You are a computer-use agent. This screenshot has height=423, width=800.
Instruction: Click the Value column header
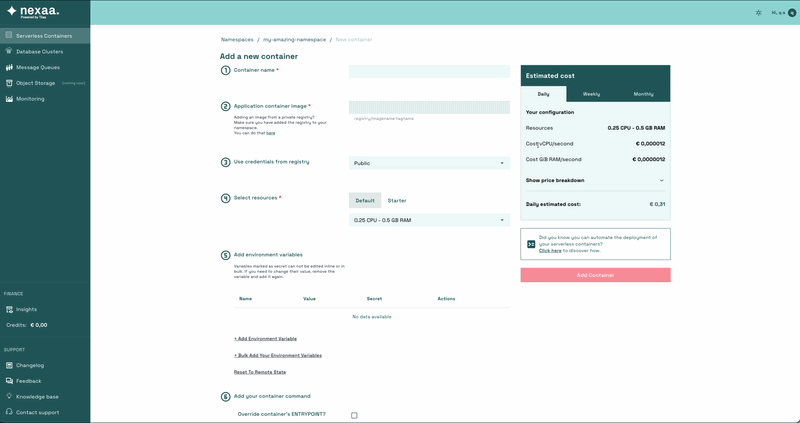309,299
